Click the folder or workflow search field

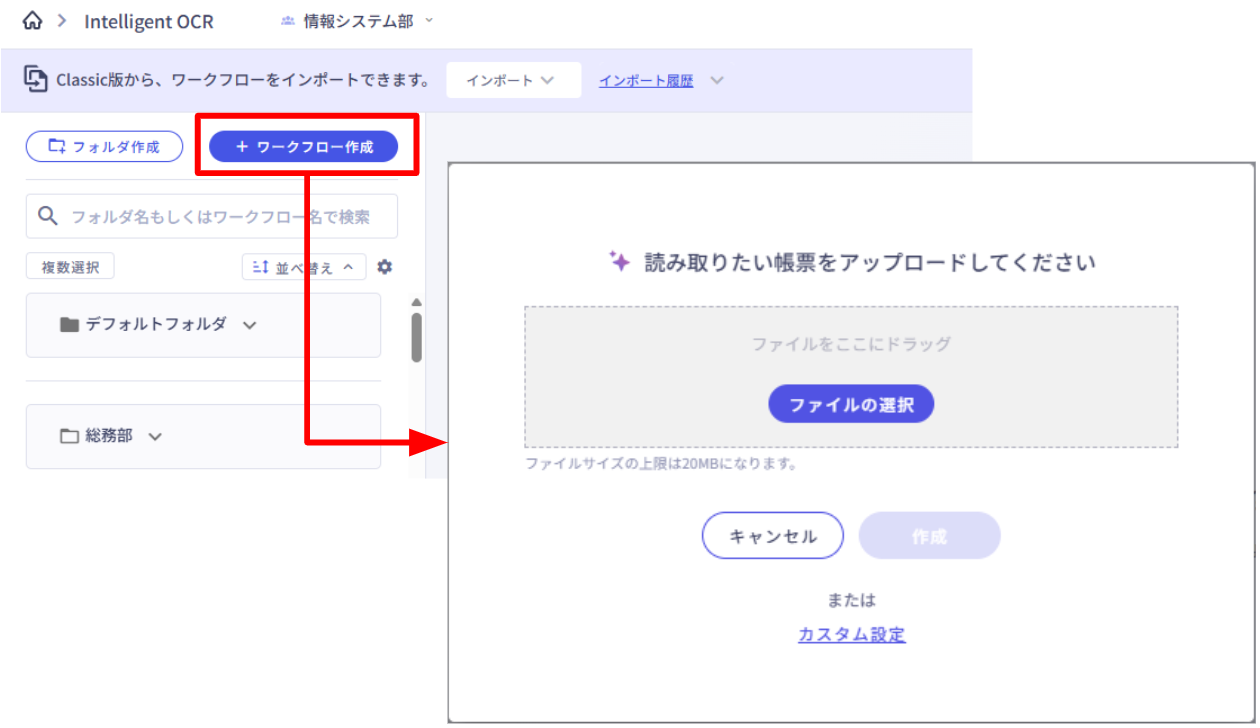(220, 216)
